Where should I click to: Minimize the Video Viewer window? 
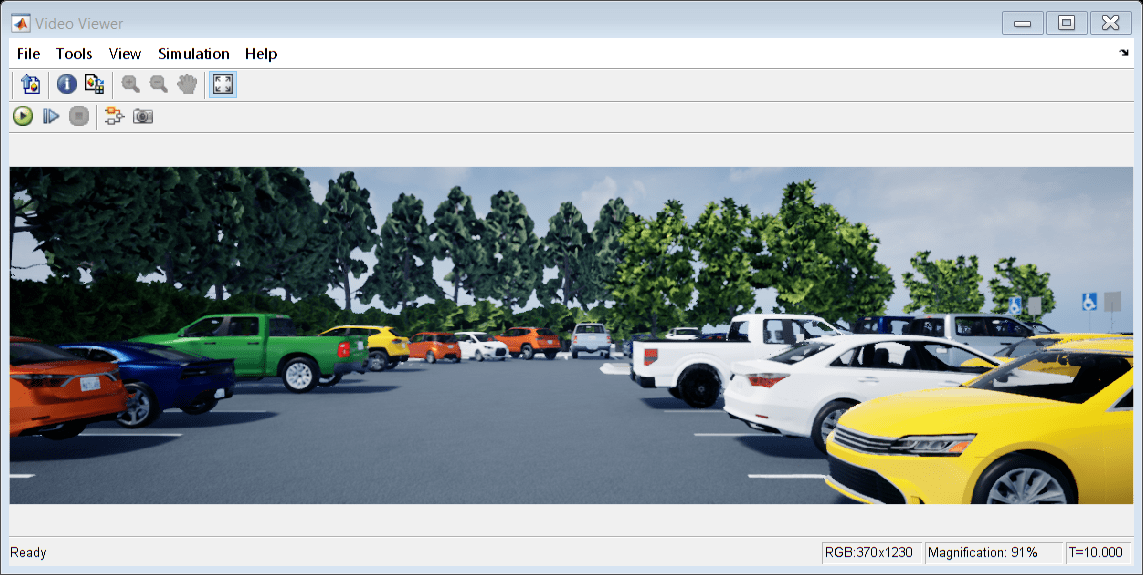[x=1023, y=23]
